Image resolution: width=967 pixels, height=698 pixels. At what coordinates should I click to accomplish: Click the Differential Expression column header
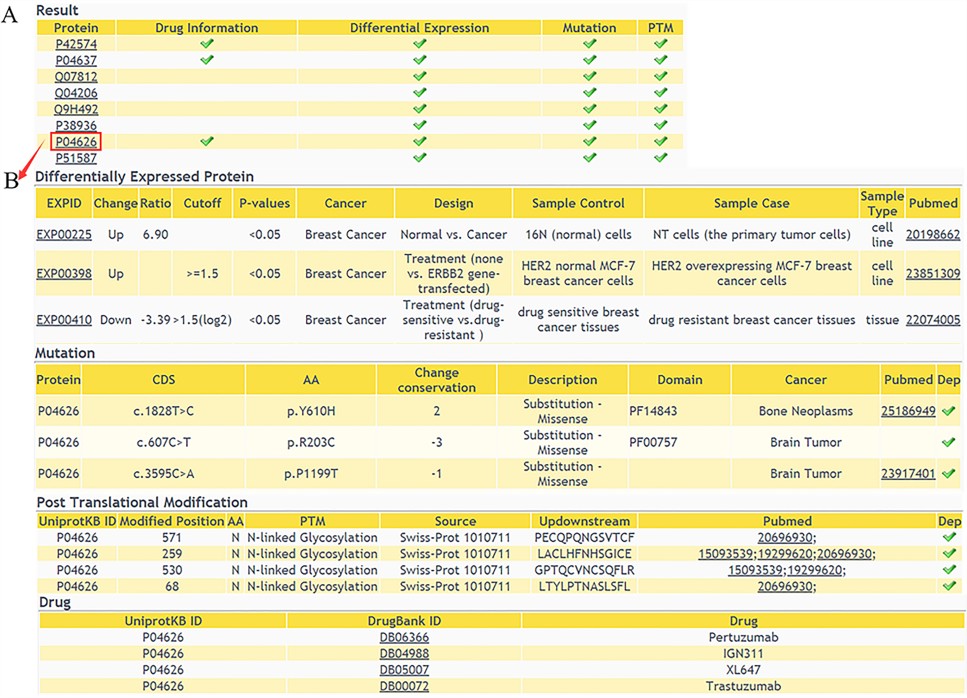pos(419,28)
